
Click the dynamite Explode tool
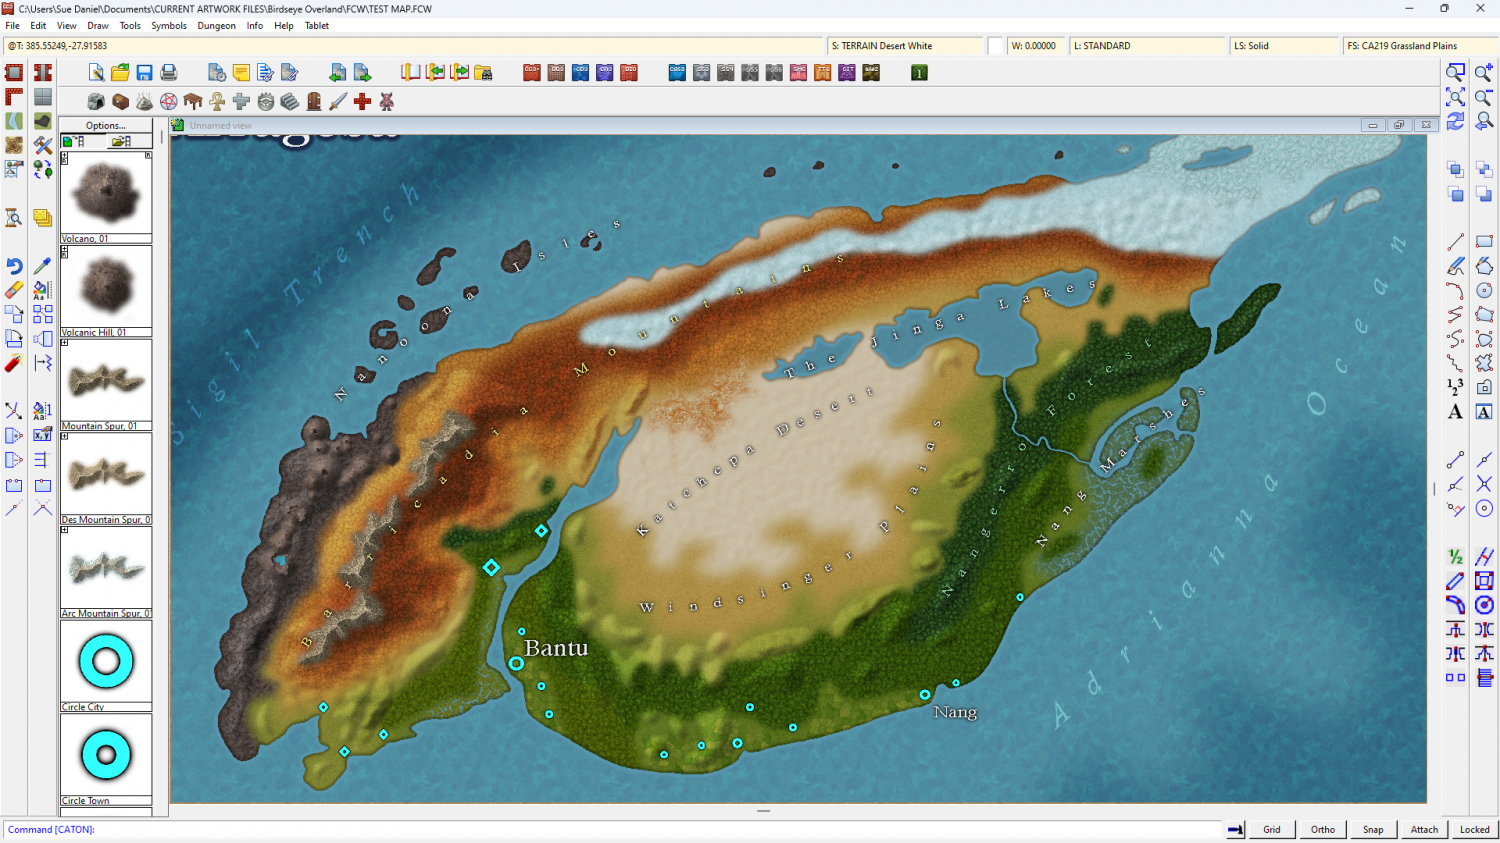click(x=14, y=363)
